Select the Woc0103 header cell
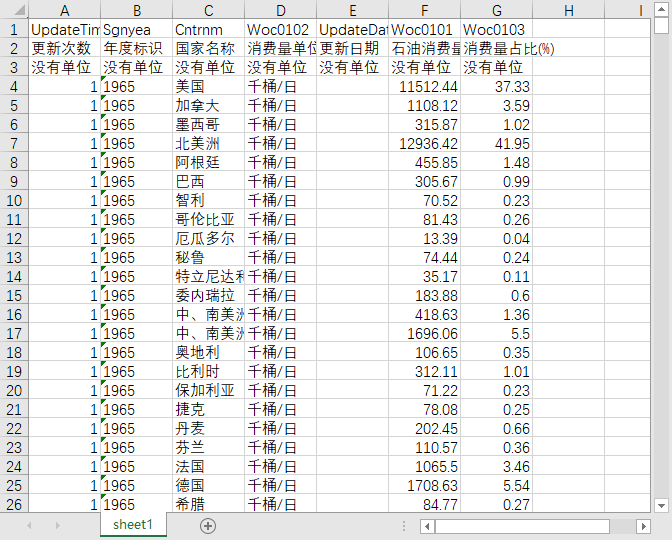The height and width of the screenshot is (540, 672). (x=496, y=29)
